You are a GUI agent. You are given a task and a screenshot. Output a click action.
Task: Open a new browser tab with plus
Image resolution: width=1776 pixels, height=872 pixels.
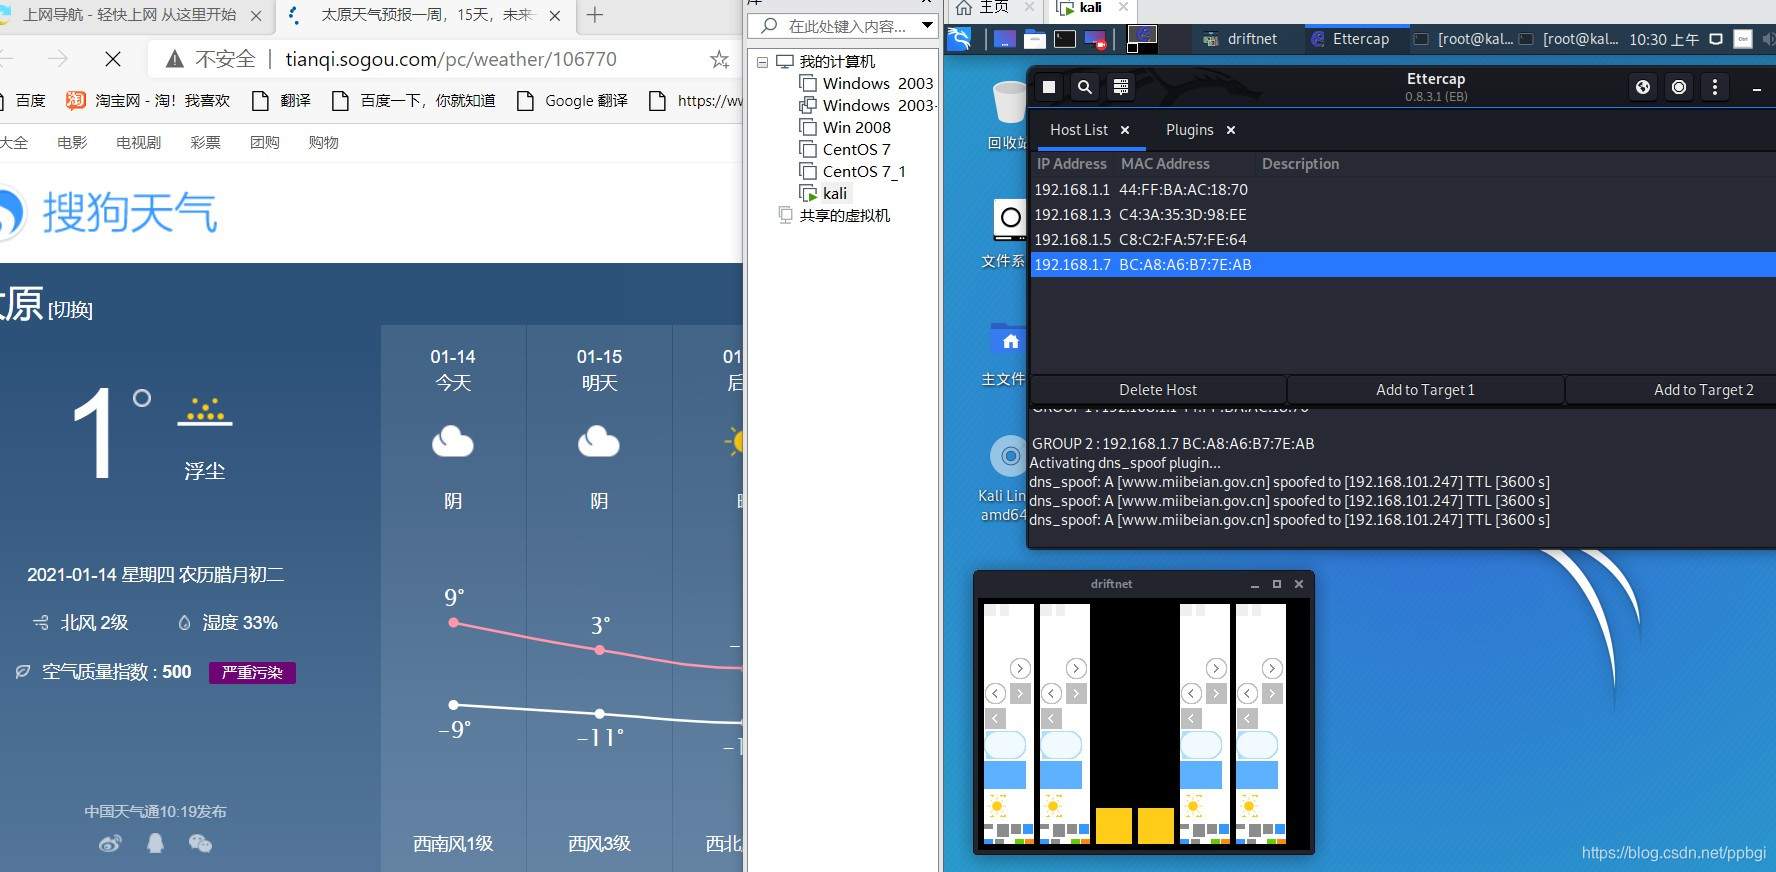point(595,15)
